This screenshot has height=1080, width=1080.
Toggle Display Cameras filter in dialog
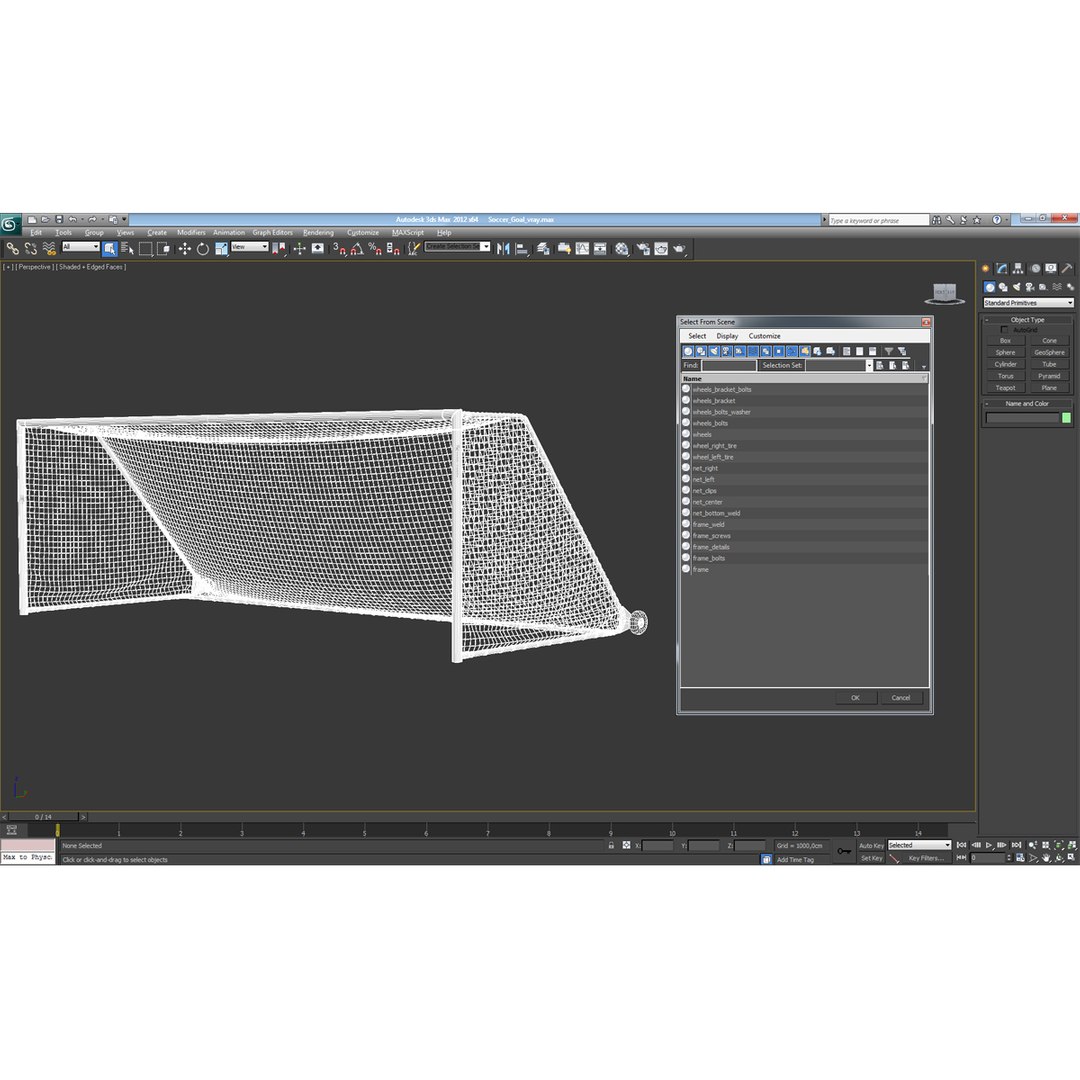point(727,351)
